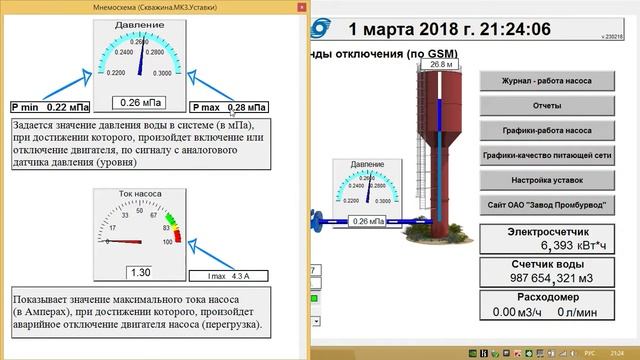Screen dimensions: 640x360
Task: Select the 0.26 мПа value under large Давление gauge
Action: coord(140,102)
